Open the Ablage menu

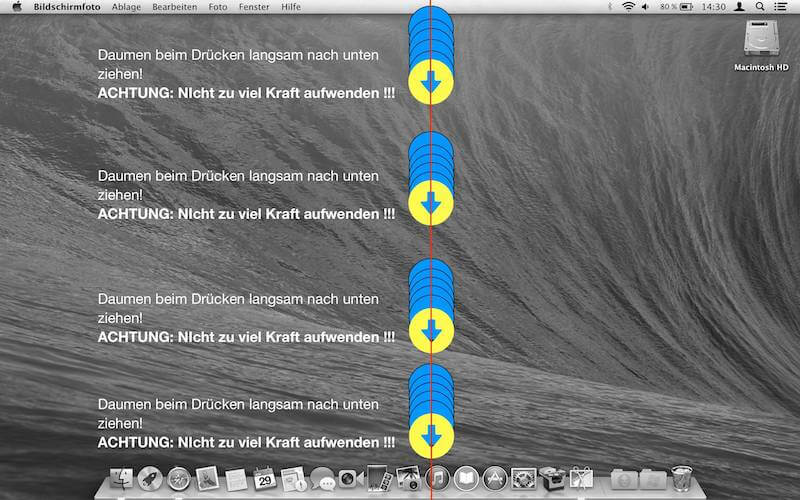pyautogui.click(x=126, y=7)
